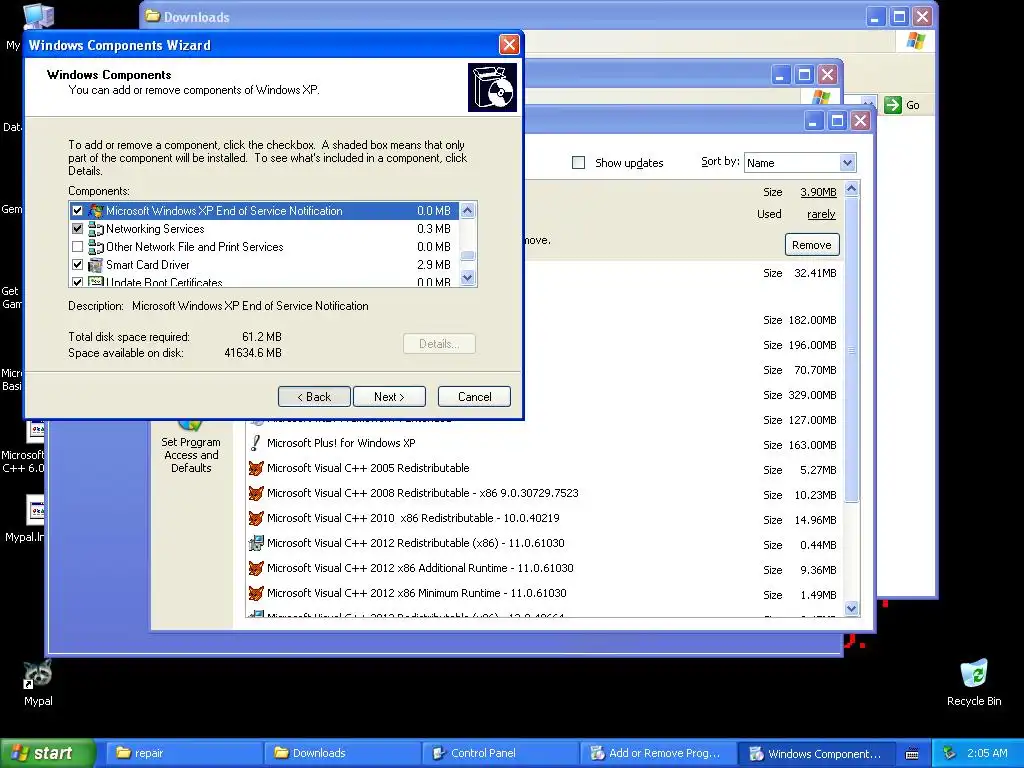This screenshot has width=1024, height=768.
Task: Click the components list scroll-down arrow
Action: click(468, 278)
